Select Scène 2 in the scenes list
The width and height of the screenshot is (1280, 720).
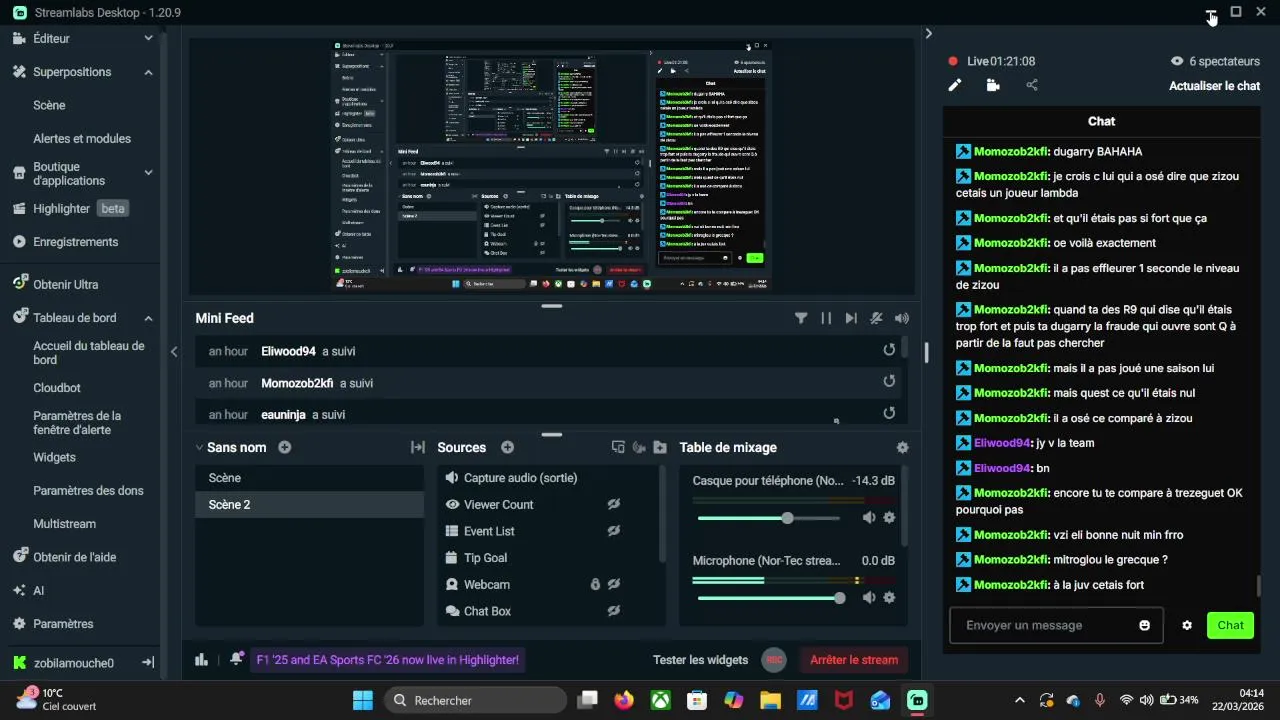click(x=309, y=504)
